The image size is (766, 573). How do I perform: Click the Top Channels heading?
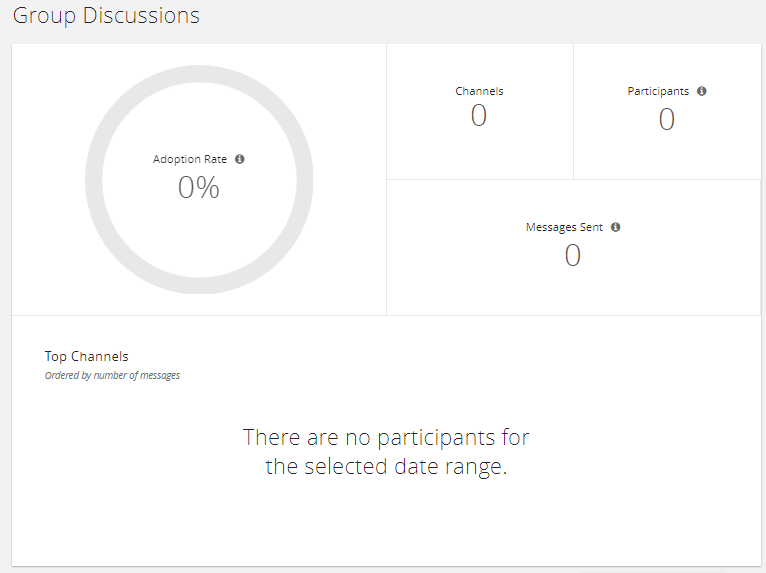[87, 356]
